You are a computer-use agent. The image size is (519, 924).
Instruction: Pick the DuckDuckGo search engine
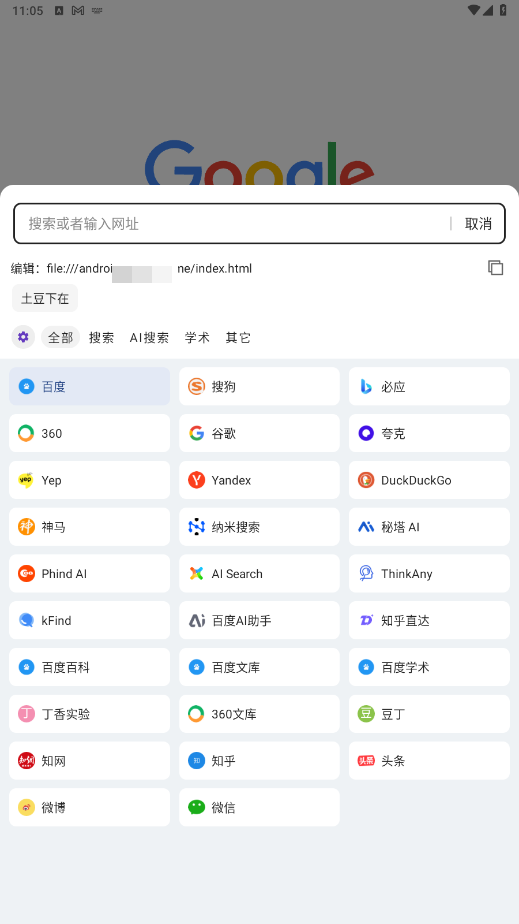(x=429, y=480)
